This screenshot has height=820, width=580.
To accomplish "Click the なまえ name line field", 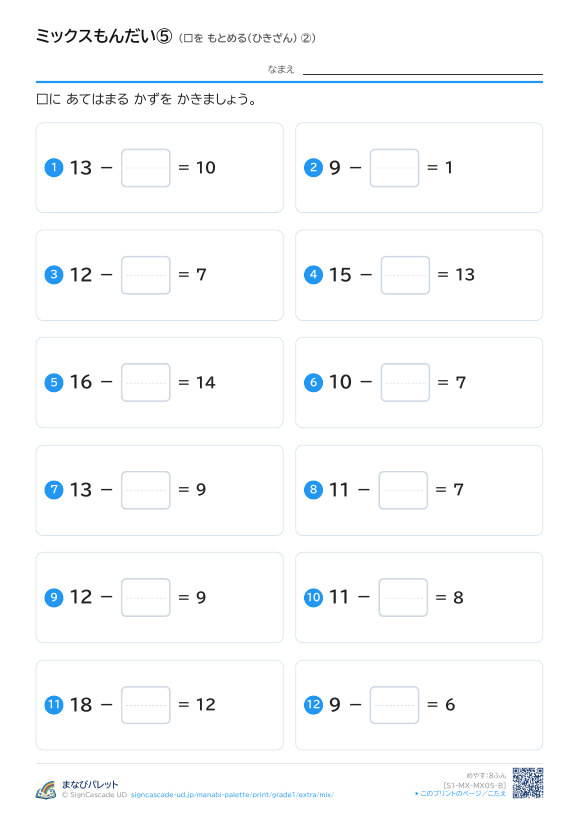I will point(423,69).
